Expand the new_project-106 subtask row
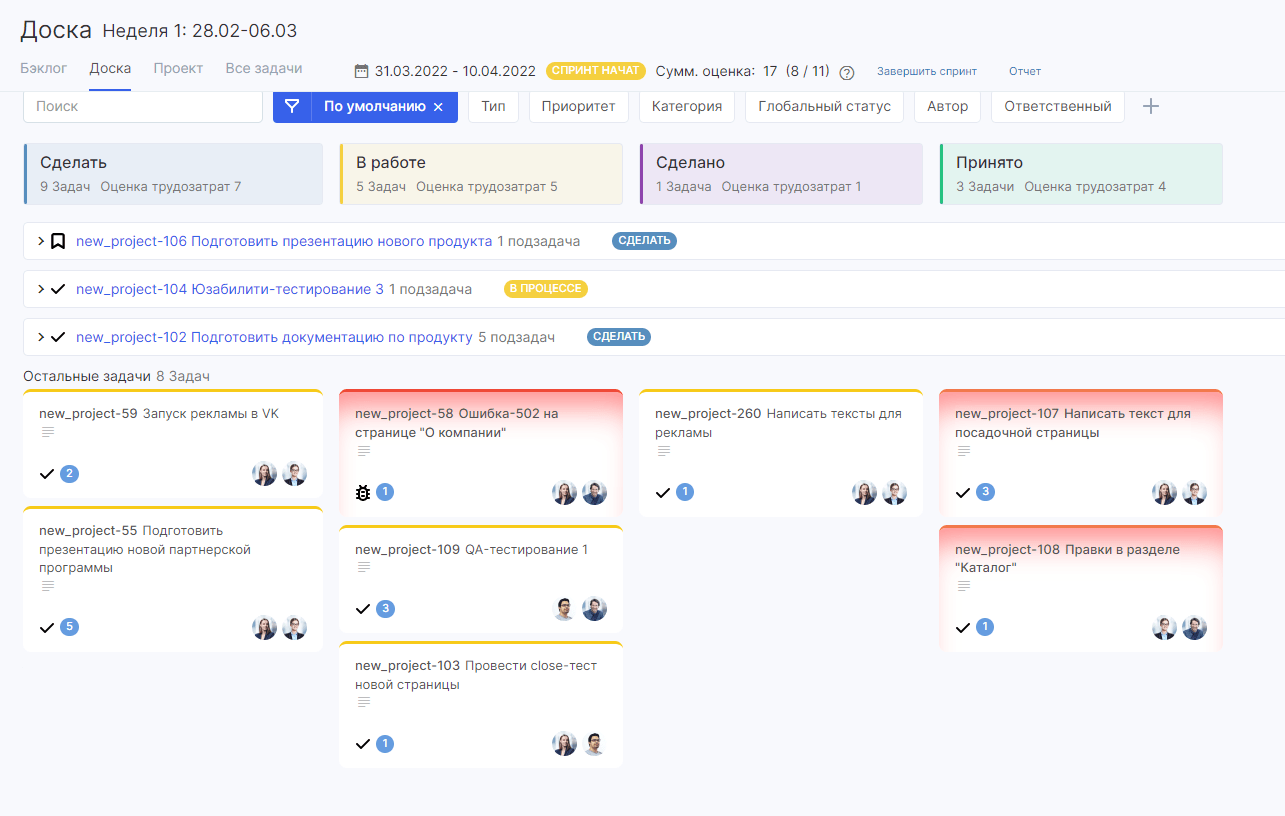The width and height of the screenshot is (1285, 816). pos(41,241)
